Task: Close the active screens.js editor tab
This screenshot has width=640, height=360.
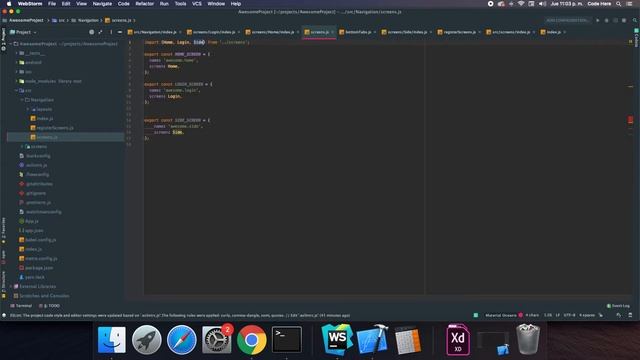Action: [332, 32]
